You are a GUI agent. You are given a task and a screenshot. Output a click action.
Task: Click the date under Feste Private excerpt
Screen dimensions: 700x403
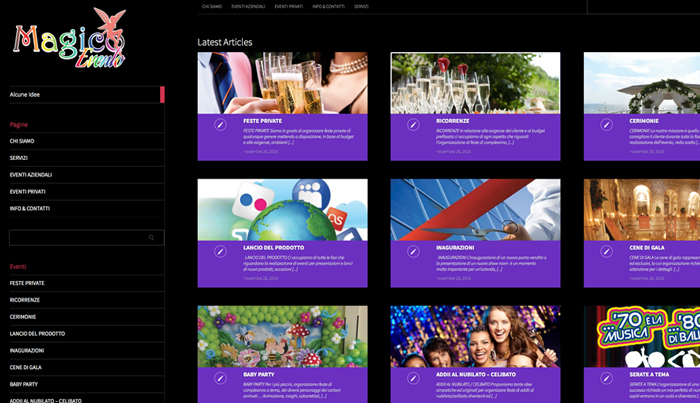pyautogui.click(x=261, y=152)
